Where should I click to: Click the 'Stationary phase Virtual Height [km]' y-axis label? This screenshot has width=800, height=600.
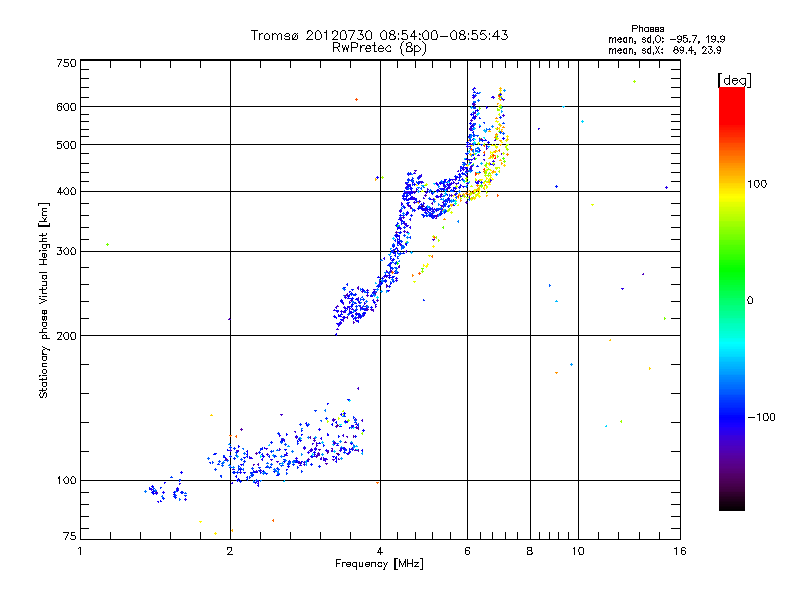pyautogui.click(x=44, y=301)
